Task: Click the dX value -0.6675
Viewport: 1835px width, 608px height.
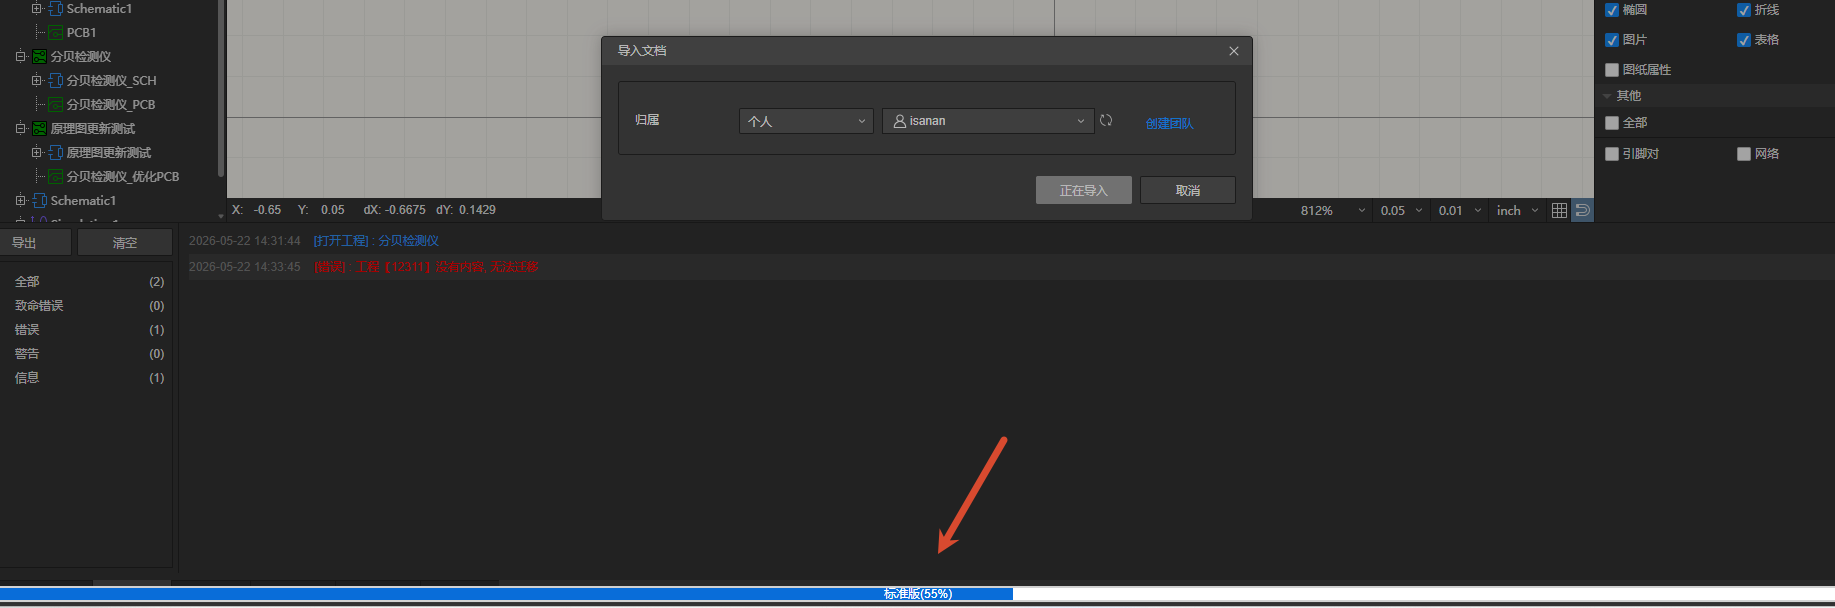Action: click(405, 210)
